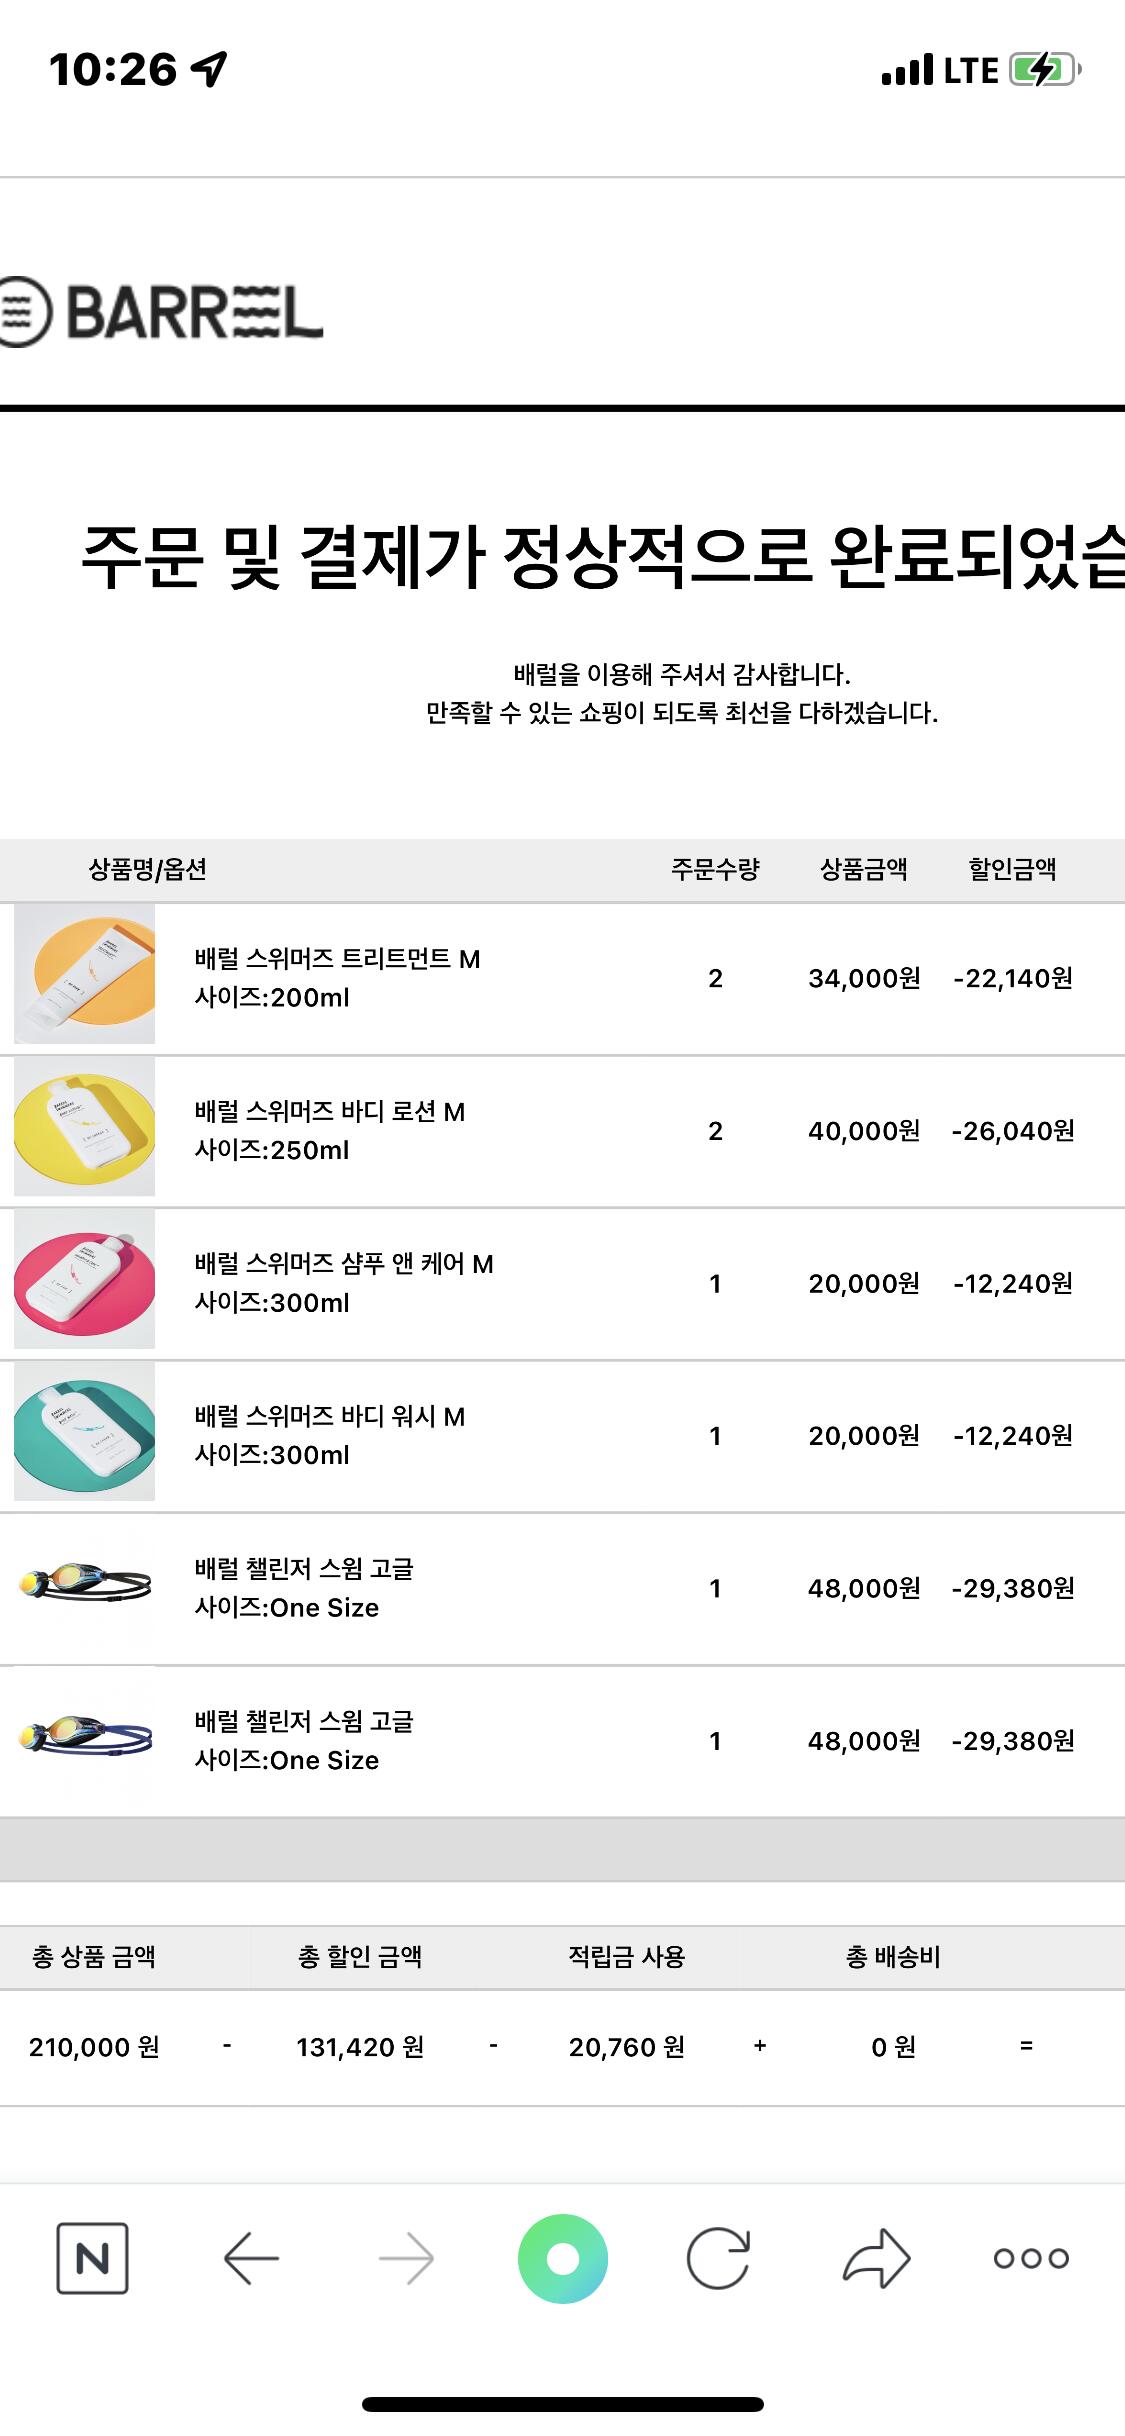Open the teal body wash thumbnail
This screenshot has width=1125, height=2436.
point(84,1431)
